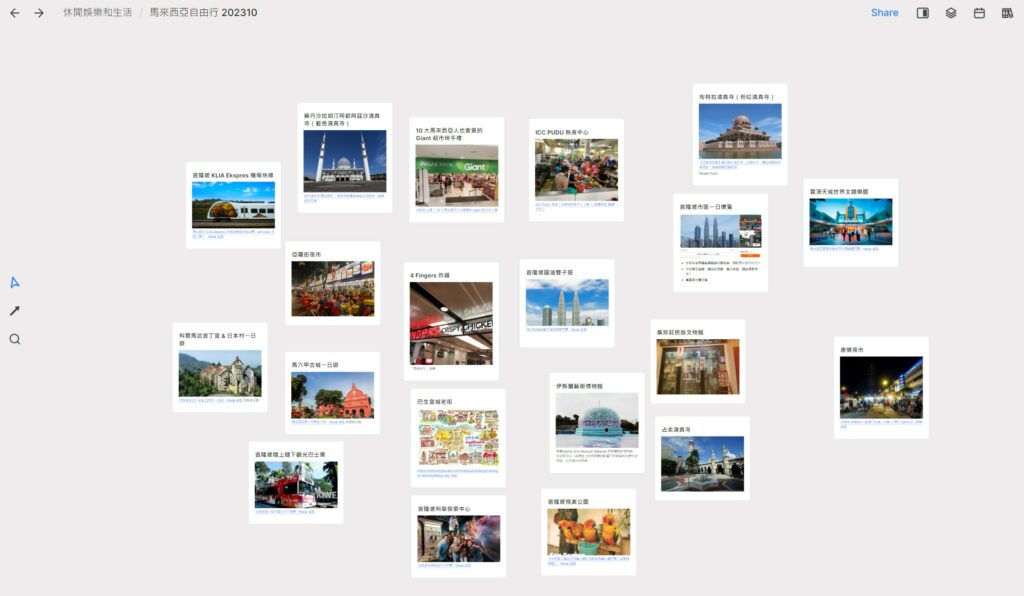Go forward with the right arrow
This screenshot has height=596, width=1024.
39,13
